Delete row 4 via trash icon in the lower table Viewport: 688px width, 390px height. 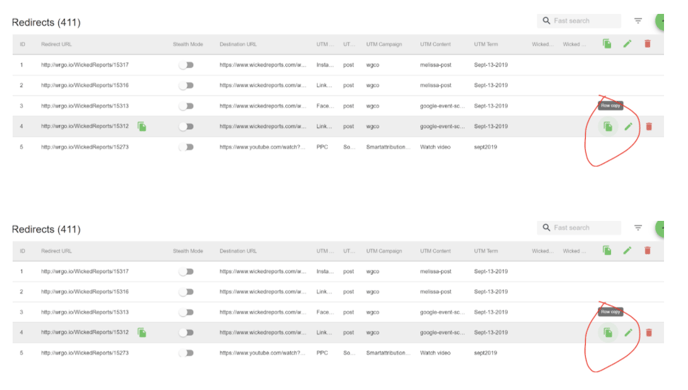pyautogui.click(x=649, y=333)
